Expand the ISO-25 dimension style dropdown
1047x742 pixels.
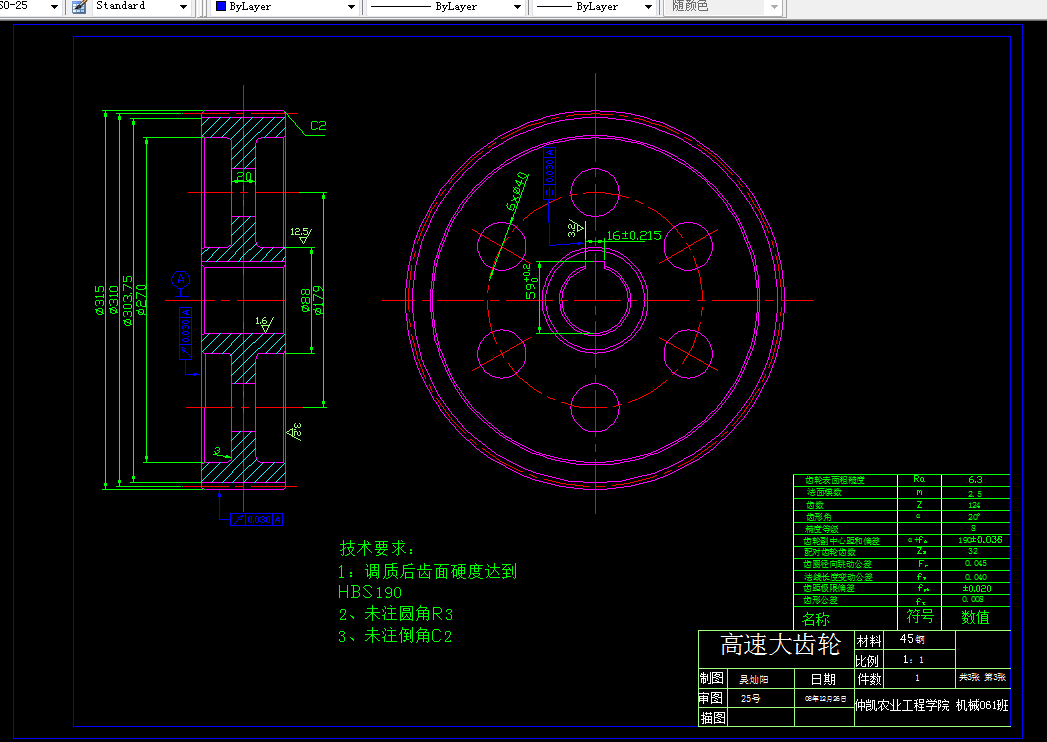(x=54, y=7)
